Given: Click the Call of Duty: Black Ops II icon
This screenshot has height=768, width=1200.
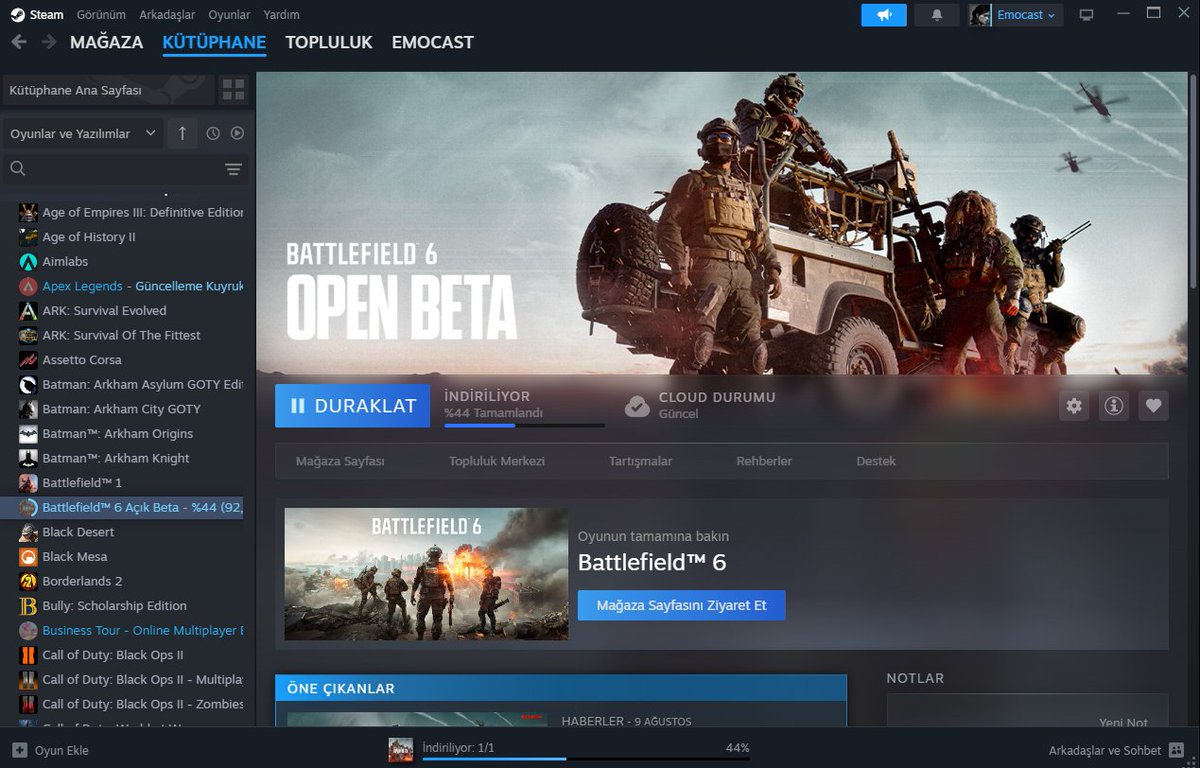Looking at the screenshot, I should point(28,655).
